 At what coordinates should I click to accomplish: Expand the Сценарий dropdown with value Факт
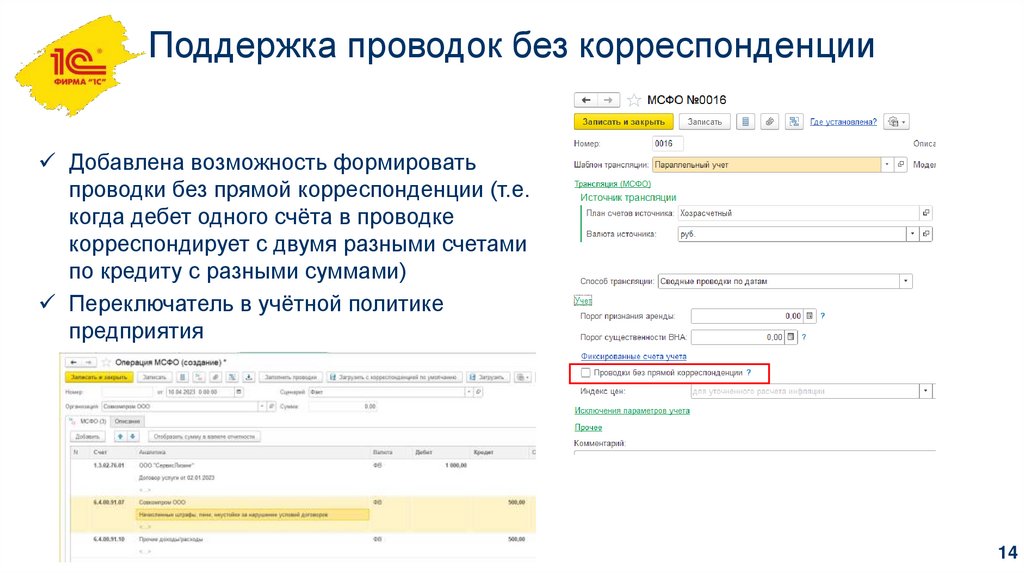coord(469,392)
